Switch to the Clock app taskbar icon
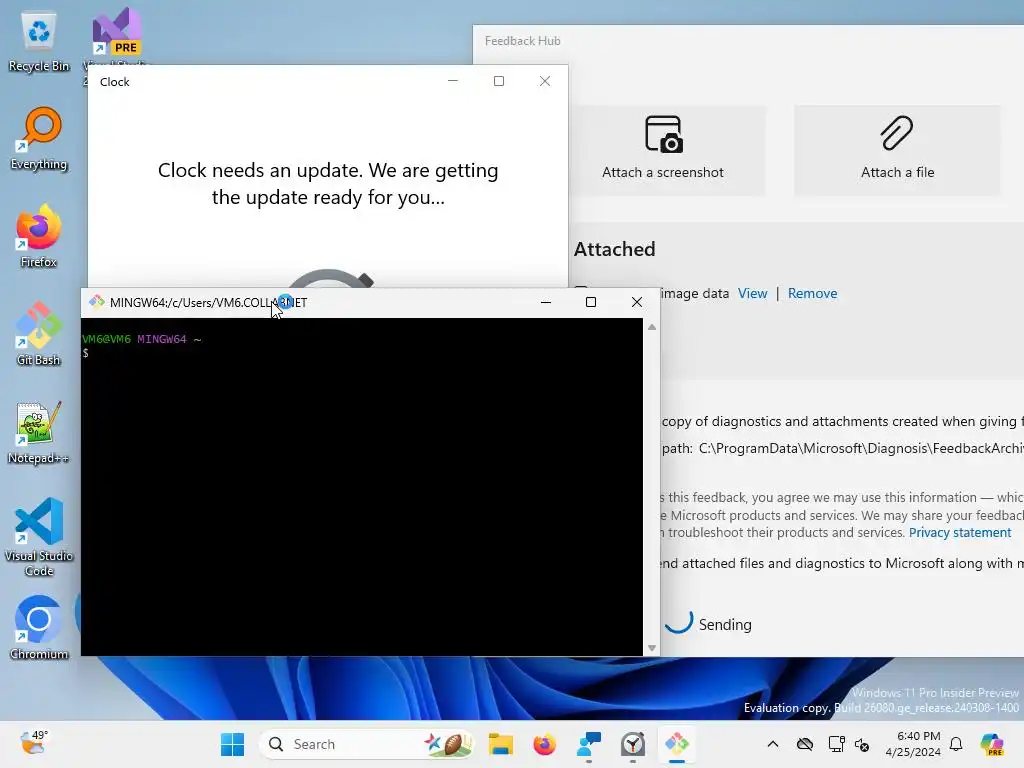Image resolution: width=1024 pixels, height=768 pixels. tap(633, 744)
